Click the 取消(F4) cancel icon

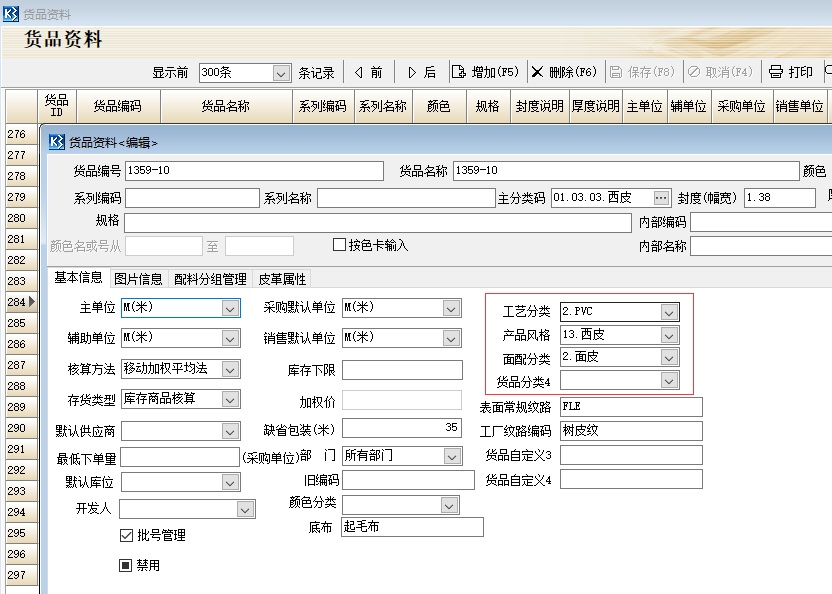tap(697, 71)
